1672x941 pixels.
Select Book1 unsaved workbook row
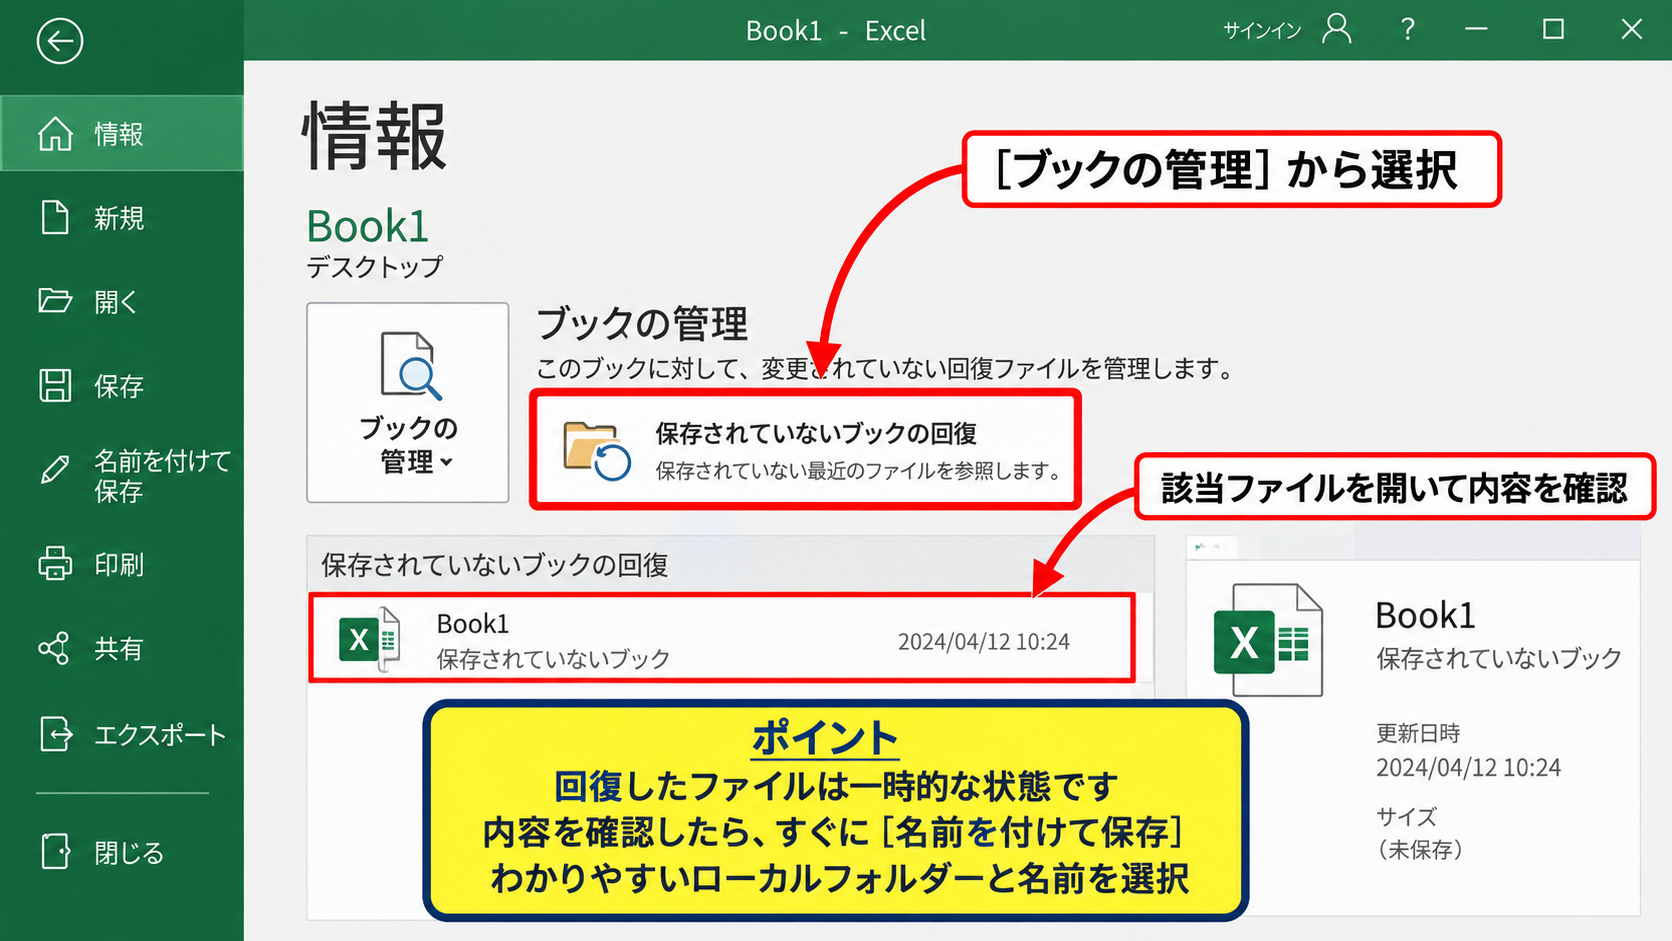(721, 639)
